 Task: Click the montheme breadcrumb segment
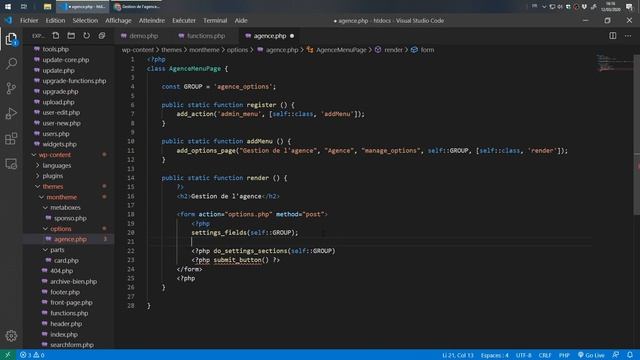204,50
